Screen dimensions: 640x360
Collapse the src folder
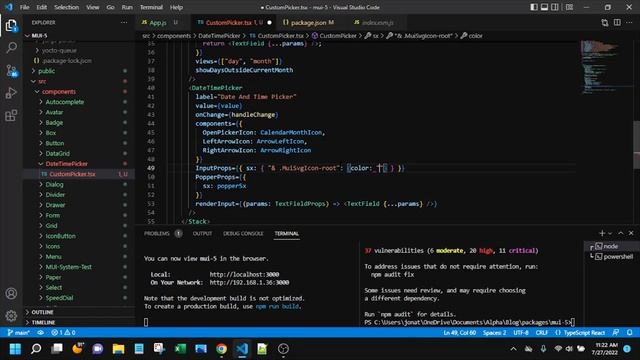(42, 81)
